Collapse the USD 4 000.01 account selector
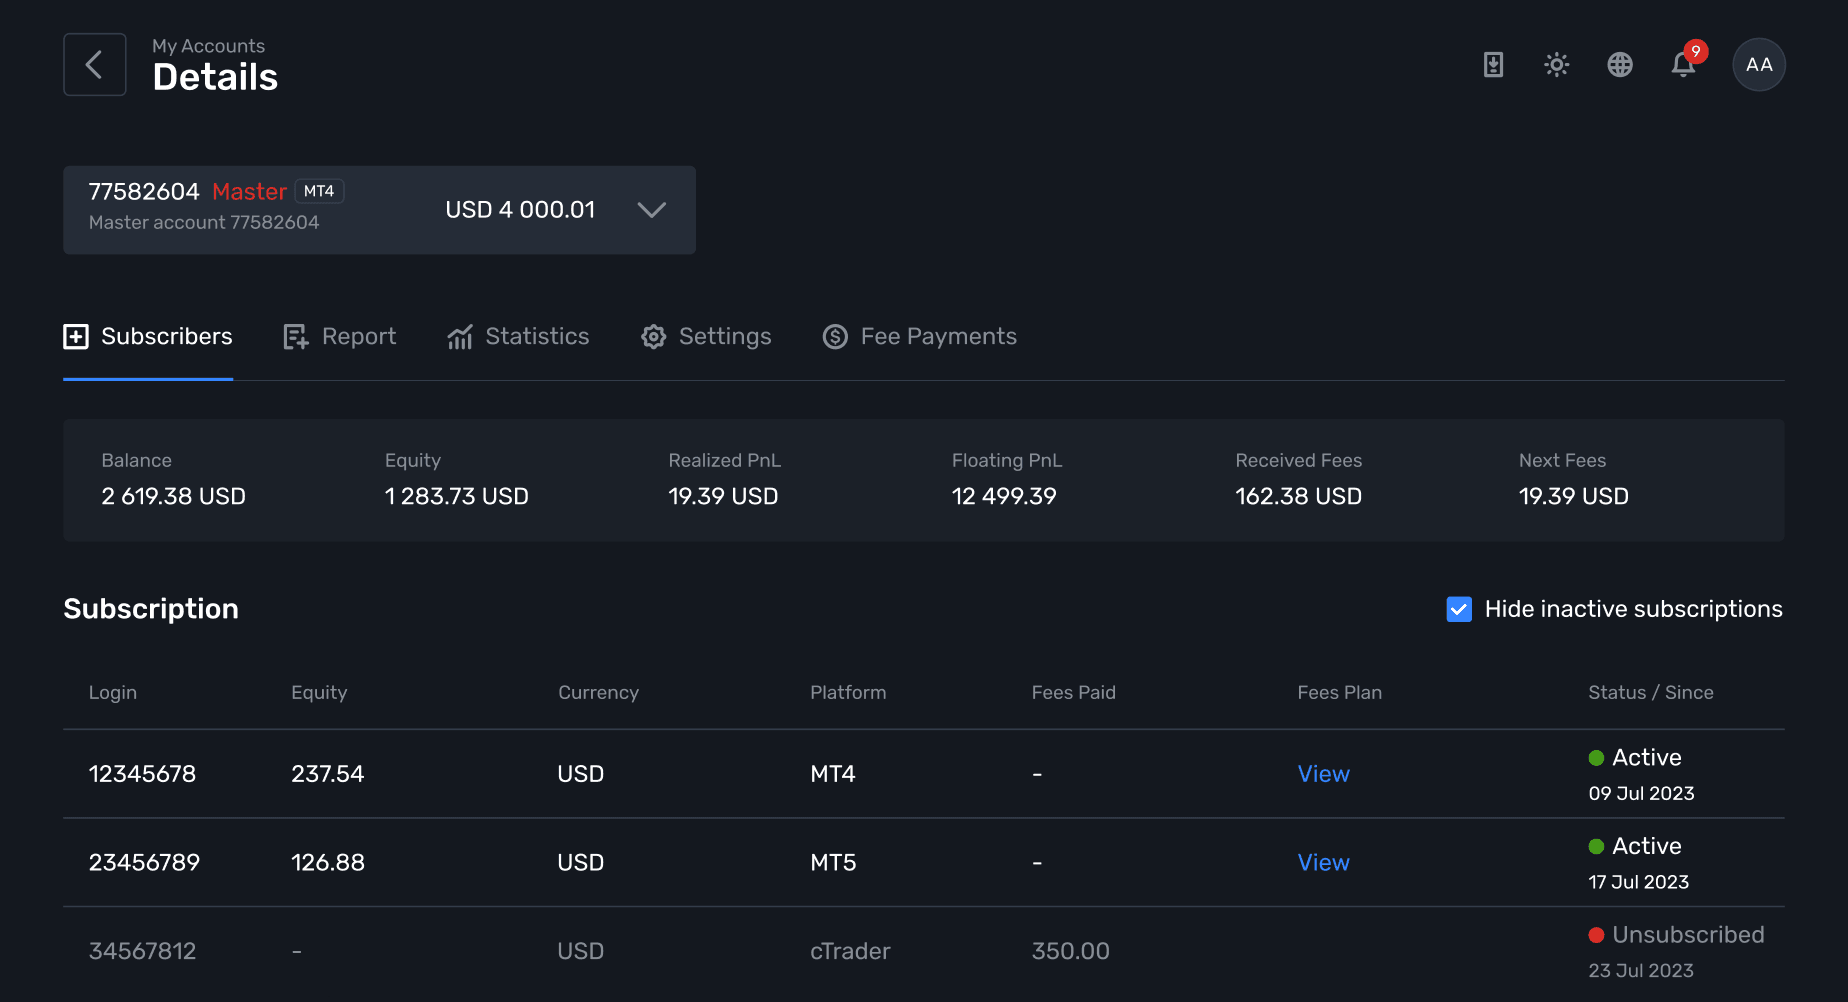 click(651, 210)
